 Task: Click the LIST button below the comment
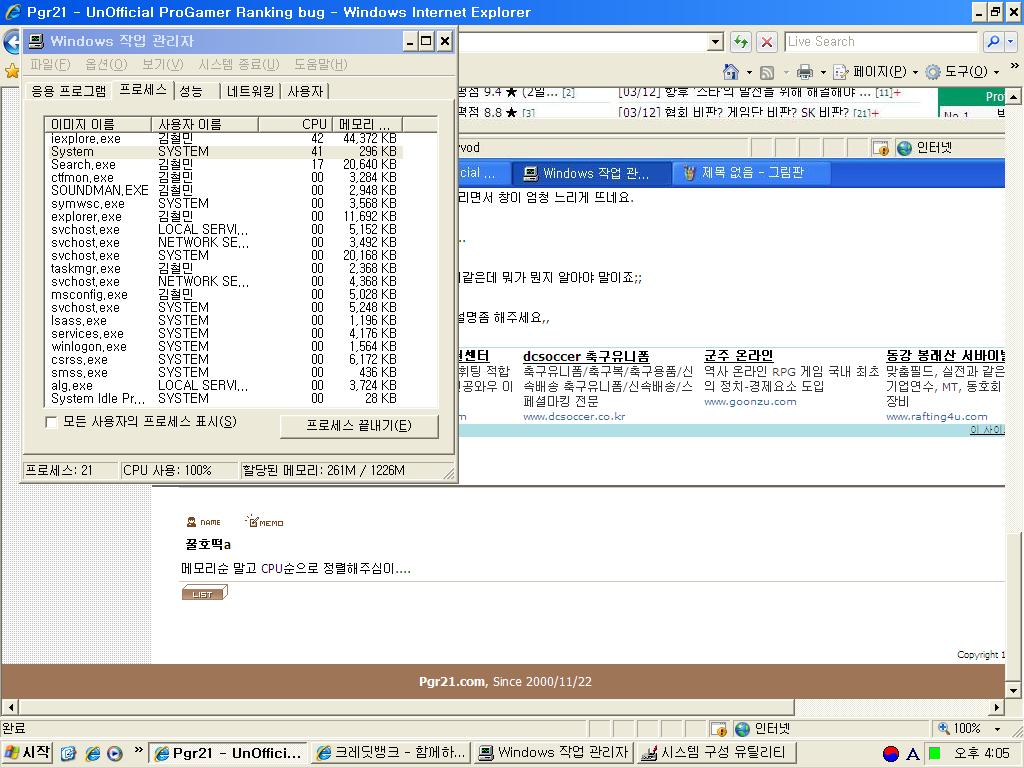(204, 593)
